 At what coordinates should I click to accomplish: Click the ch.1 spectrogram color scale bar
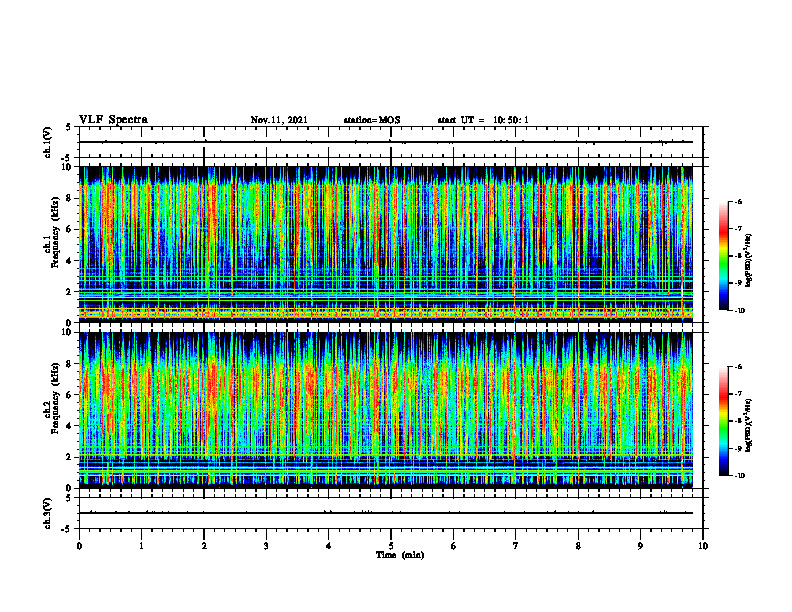tap(724, 256)
